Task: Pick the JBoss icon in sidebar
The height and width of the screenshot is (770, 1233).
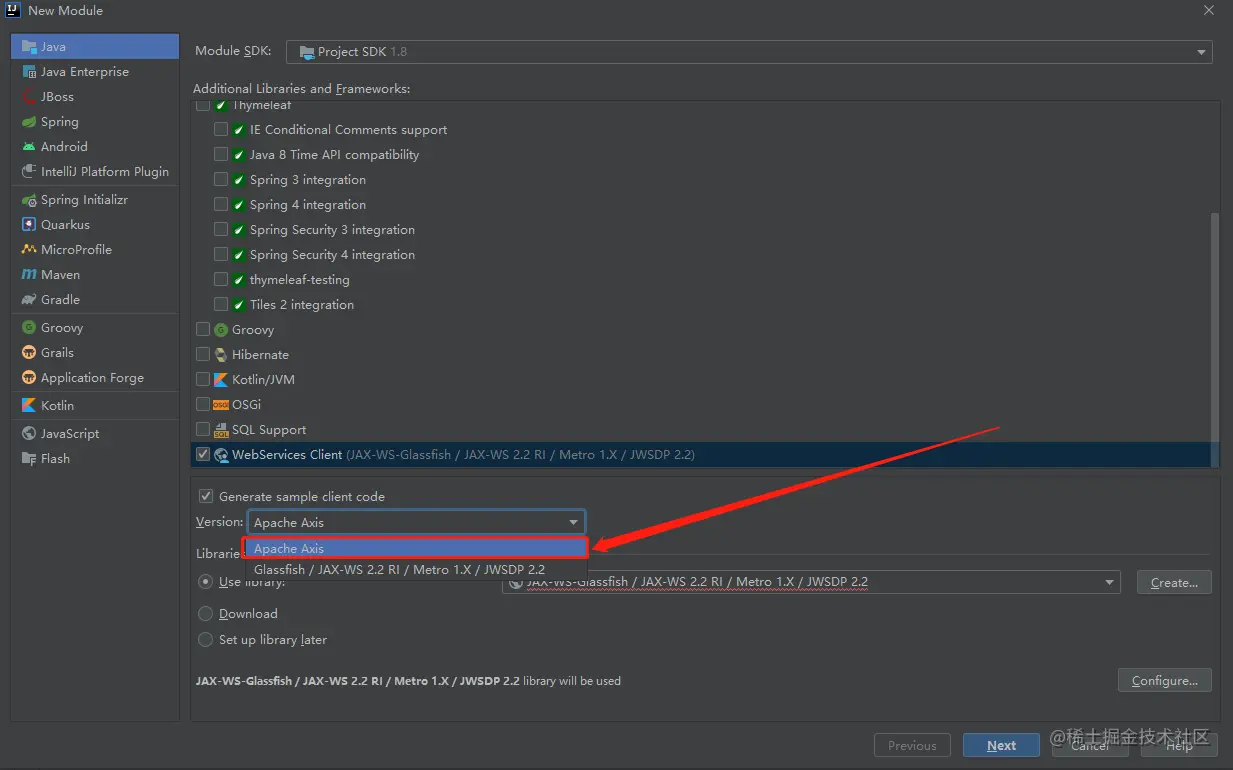Action: pyautogui.click(x=29, y=97)
